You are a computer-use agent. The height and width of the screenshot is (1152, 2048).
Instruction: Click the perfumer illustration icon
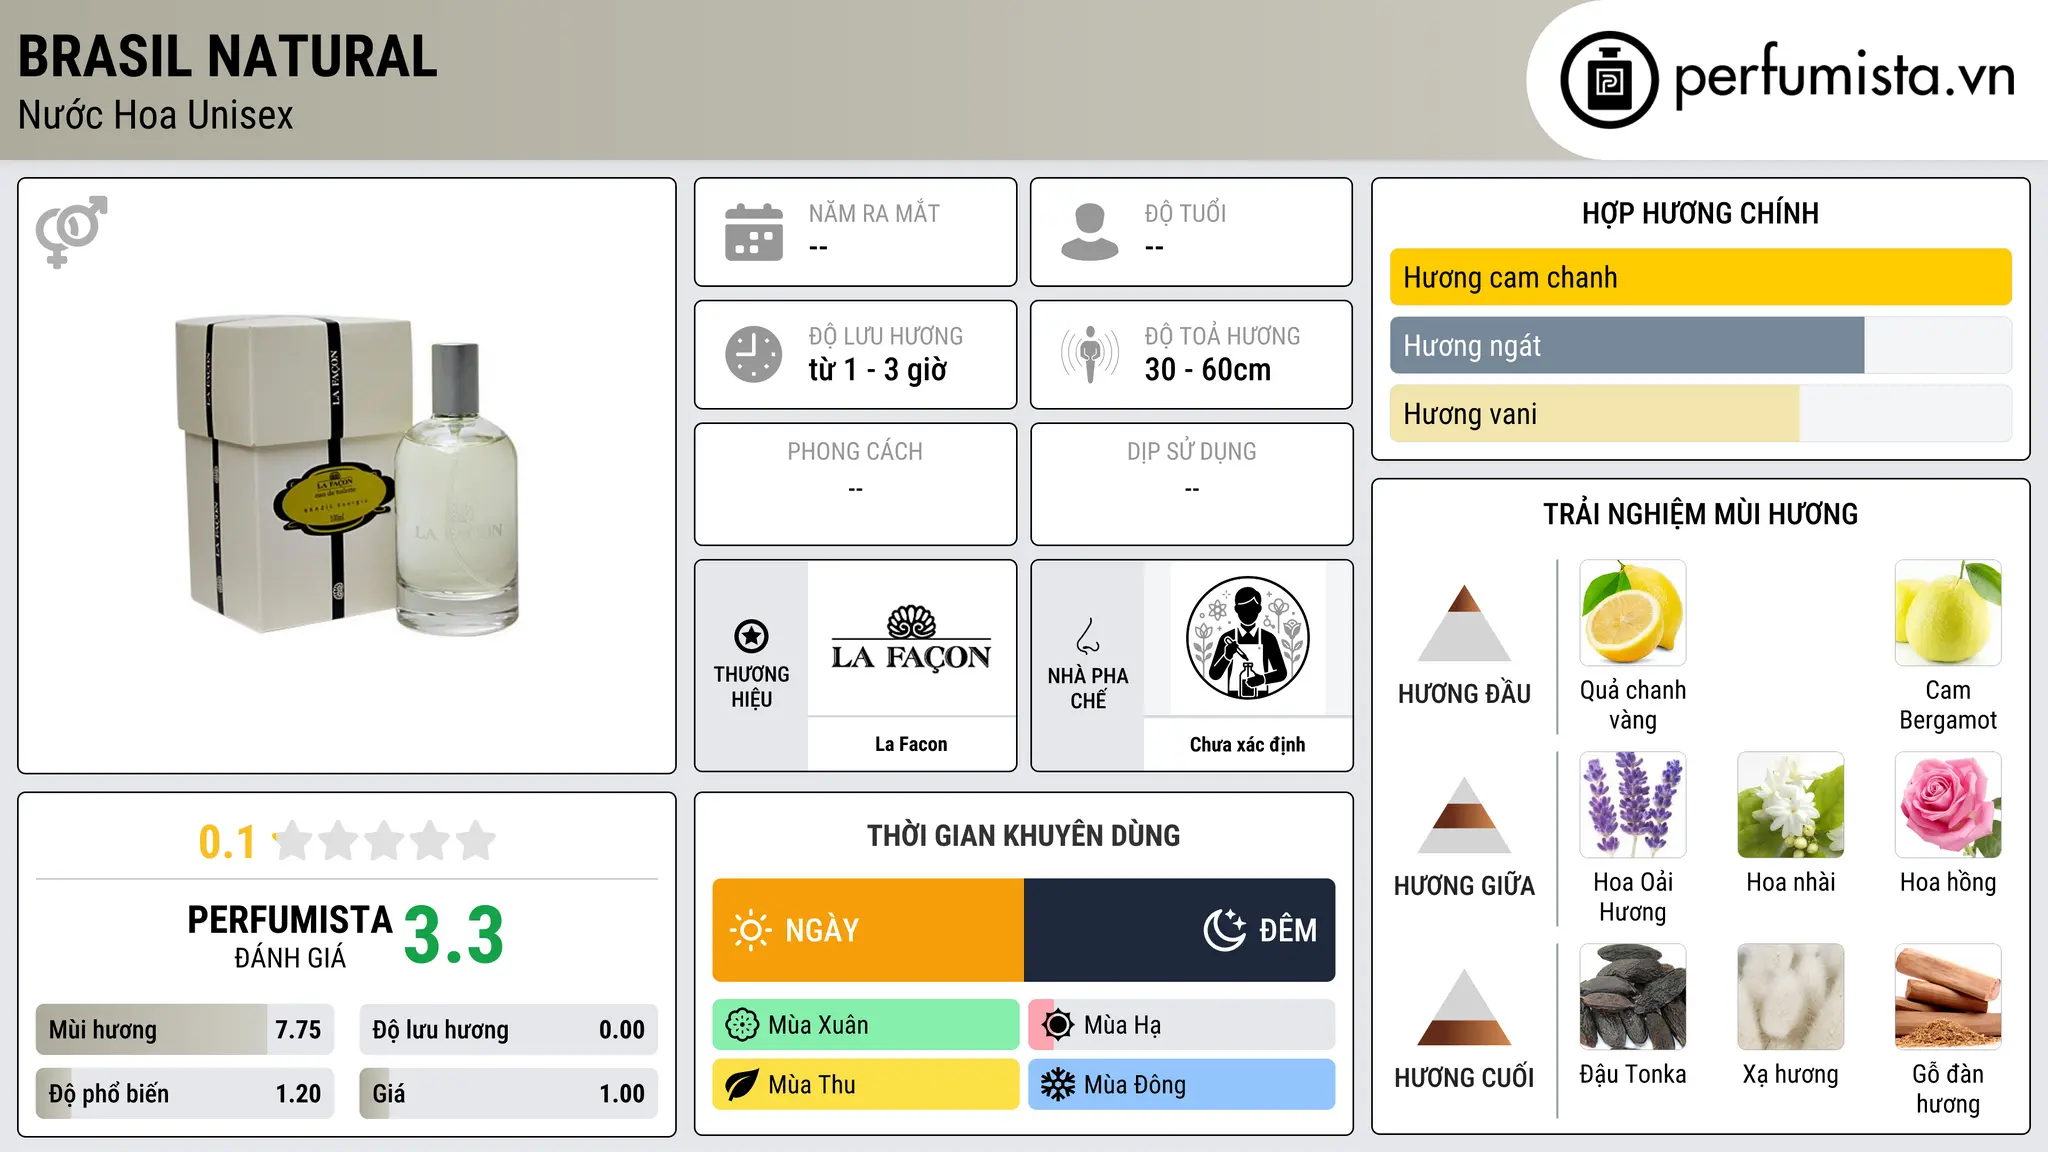(1248, 638)
